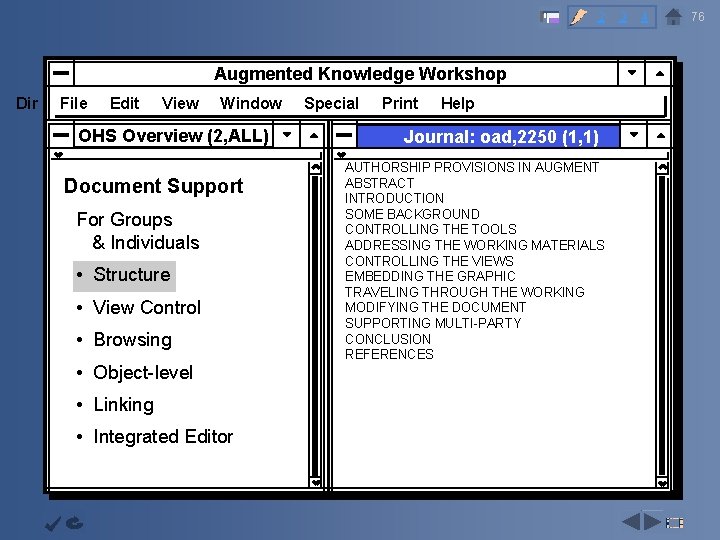Click split marker atop OHS Overview pane
The image size is (720, 540).
[58, 155]
